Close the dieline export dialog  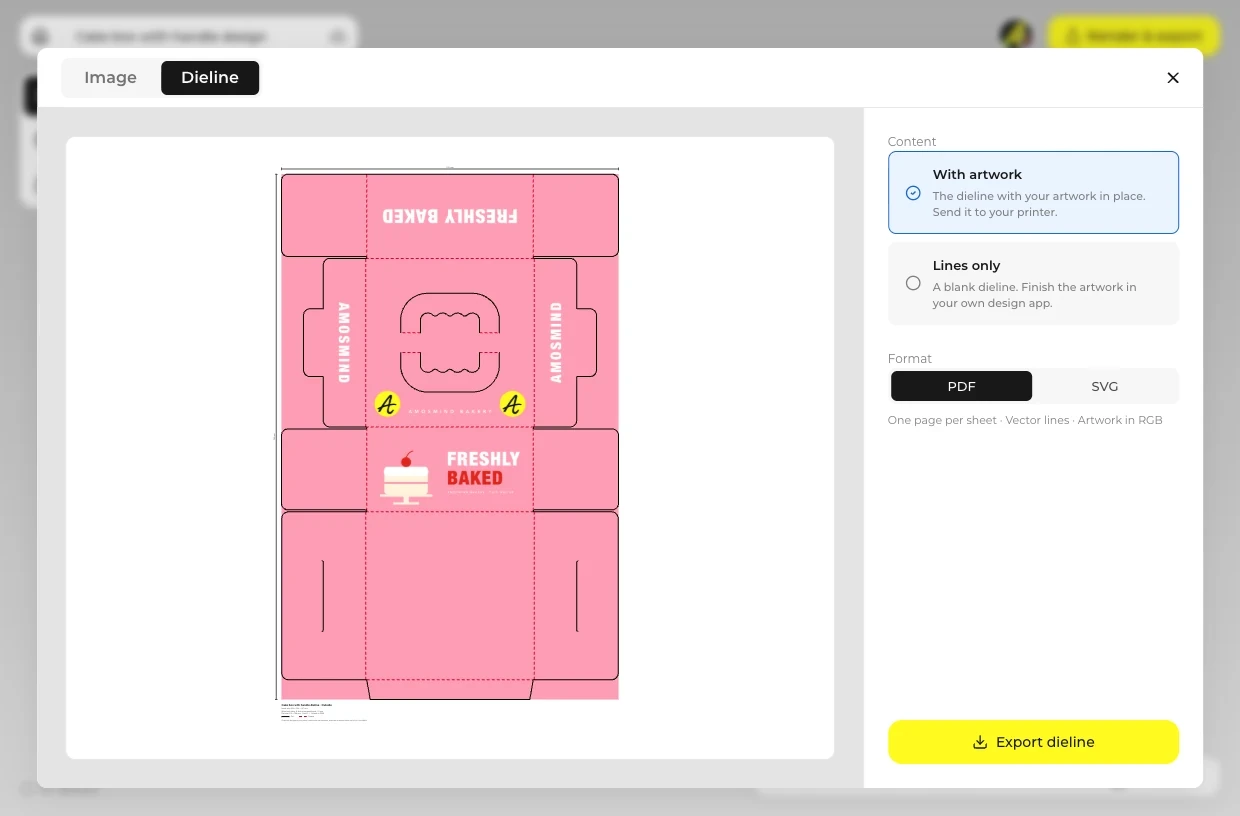click(1173, 78)
